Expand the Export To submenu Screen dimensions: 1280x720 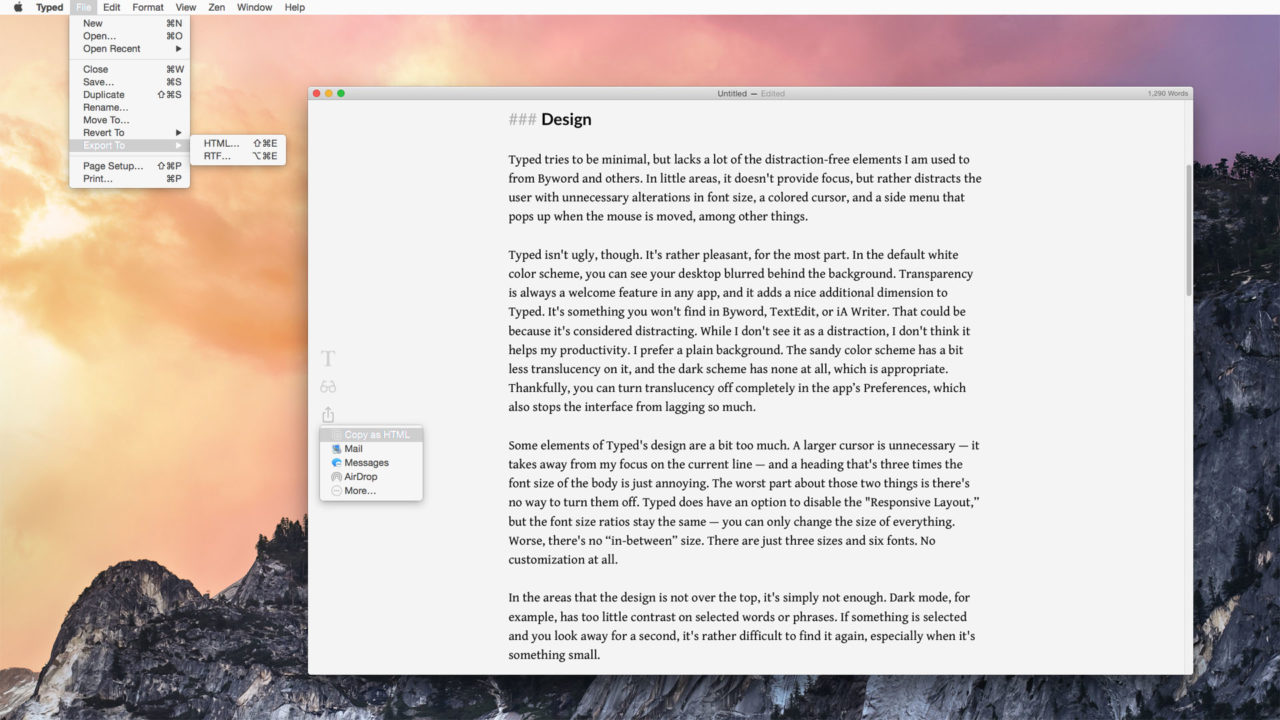(129, 145)
